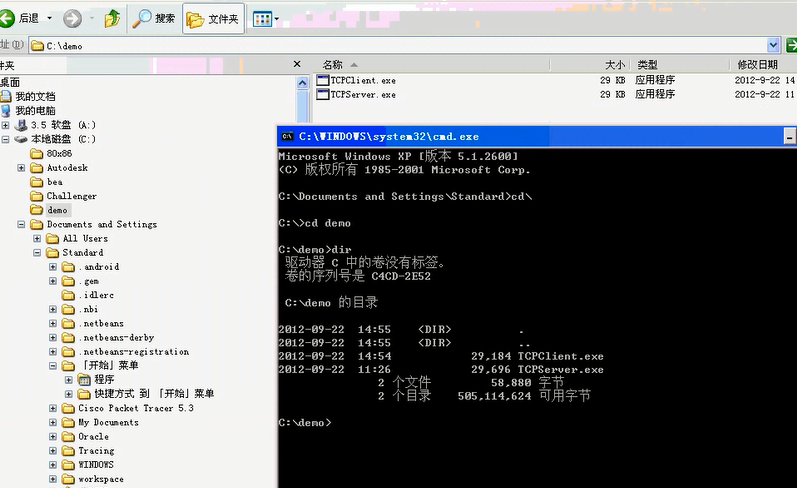
Task: Select the bea folder icon
Action: point(37,182)
